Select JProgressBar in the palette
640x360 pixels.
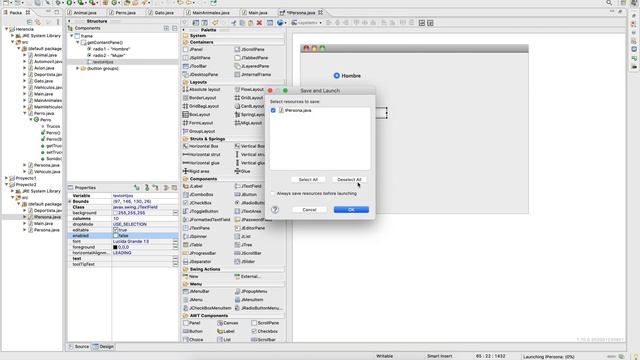(200, 253)
